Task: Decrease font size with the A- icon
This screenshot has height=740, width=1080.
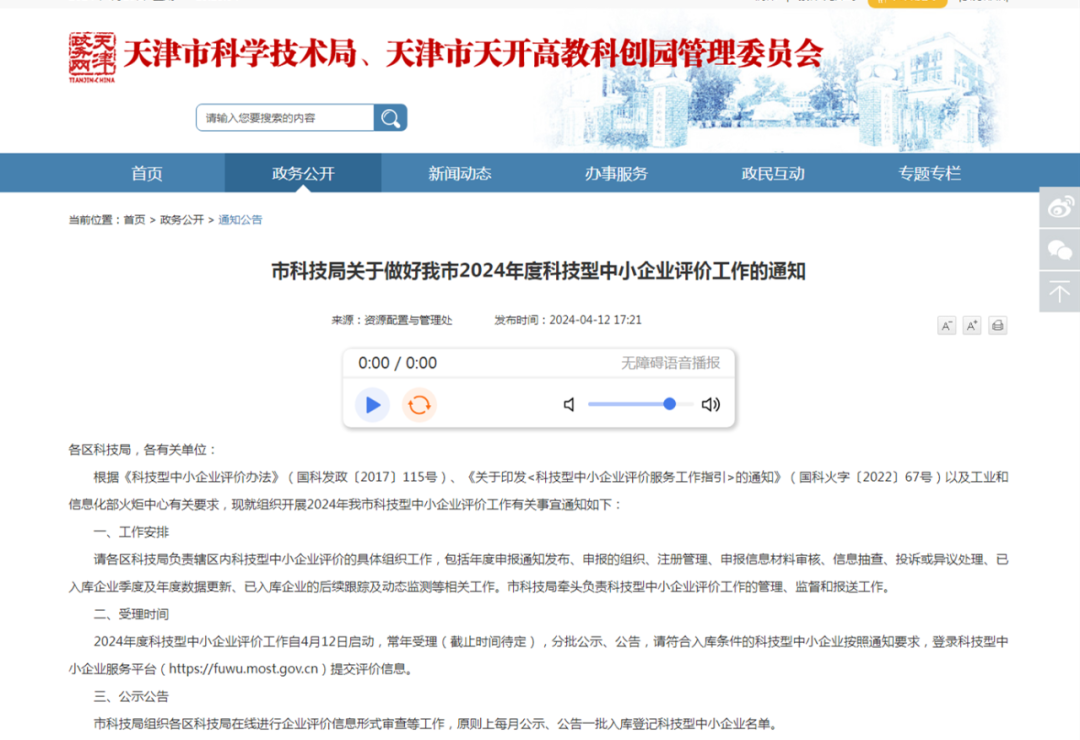Action: pyautogui.click(x=946, y=325)
